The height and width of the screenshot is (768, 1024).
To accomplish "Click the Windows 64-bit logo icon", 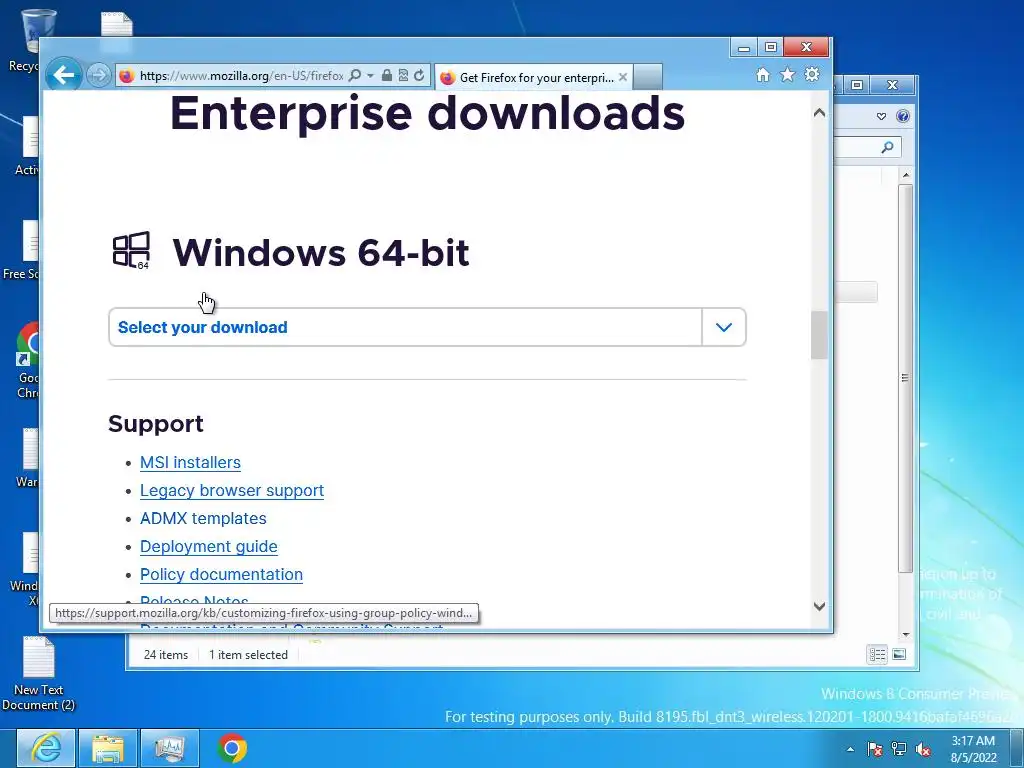I will [x=131, y=251].
